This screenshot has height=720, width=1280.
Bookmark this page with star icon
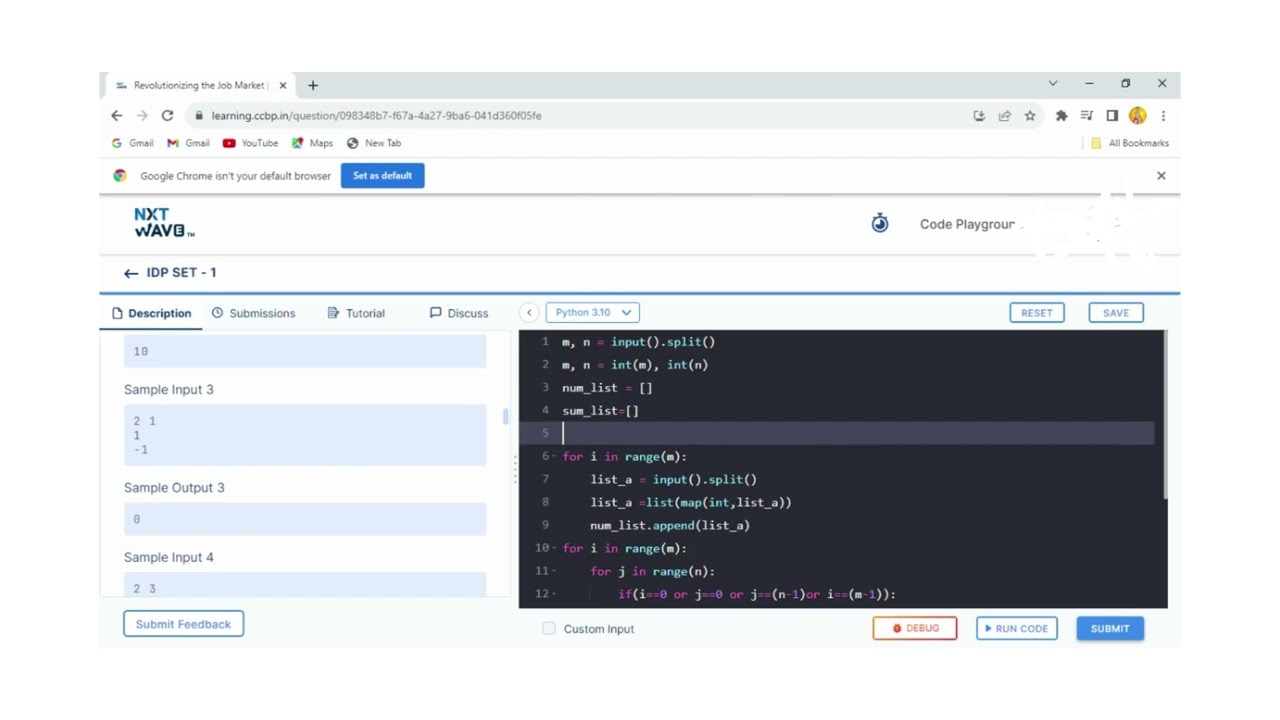1030,116
